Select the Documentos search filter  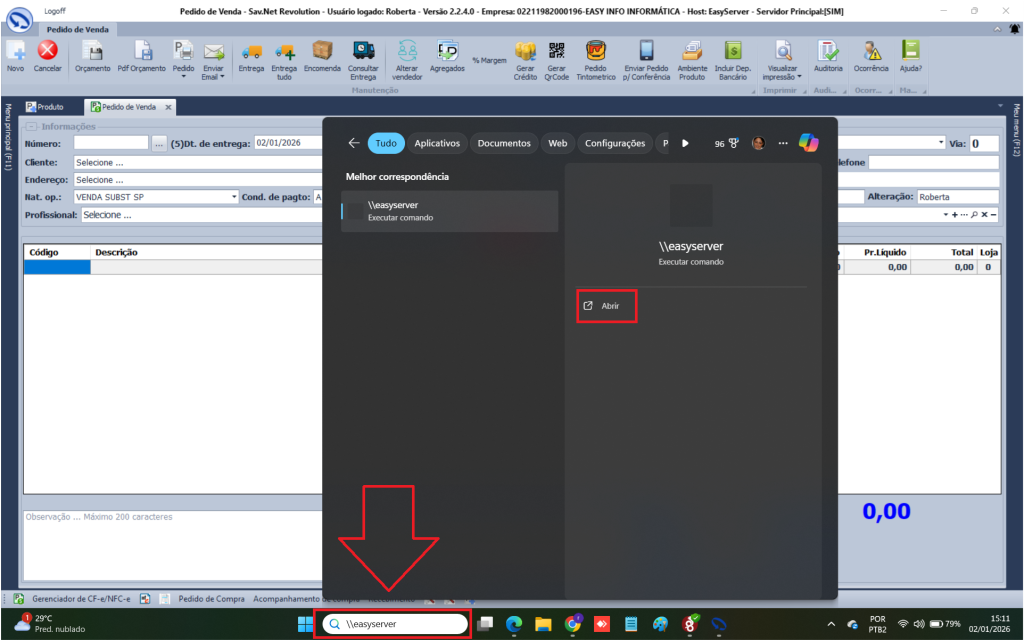503,143
